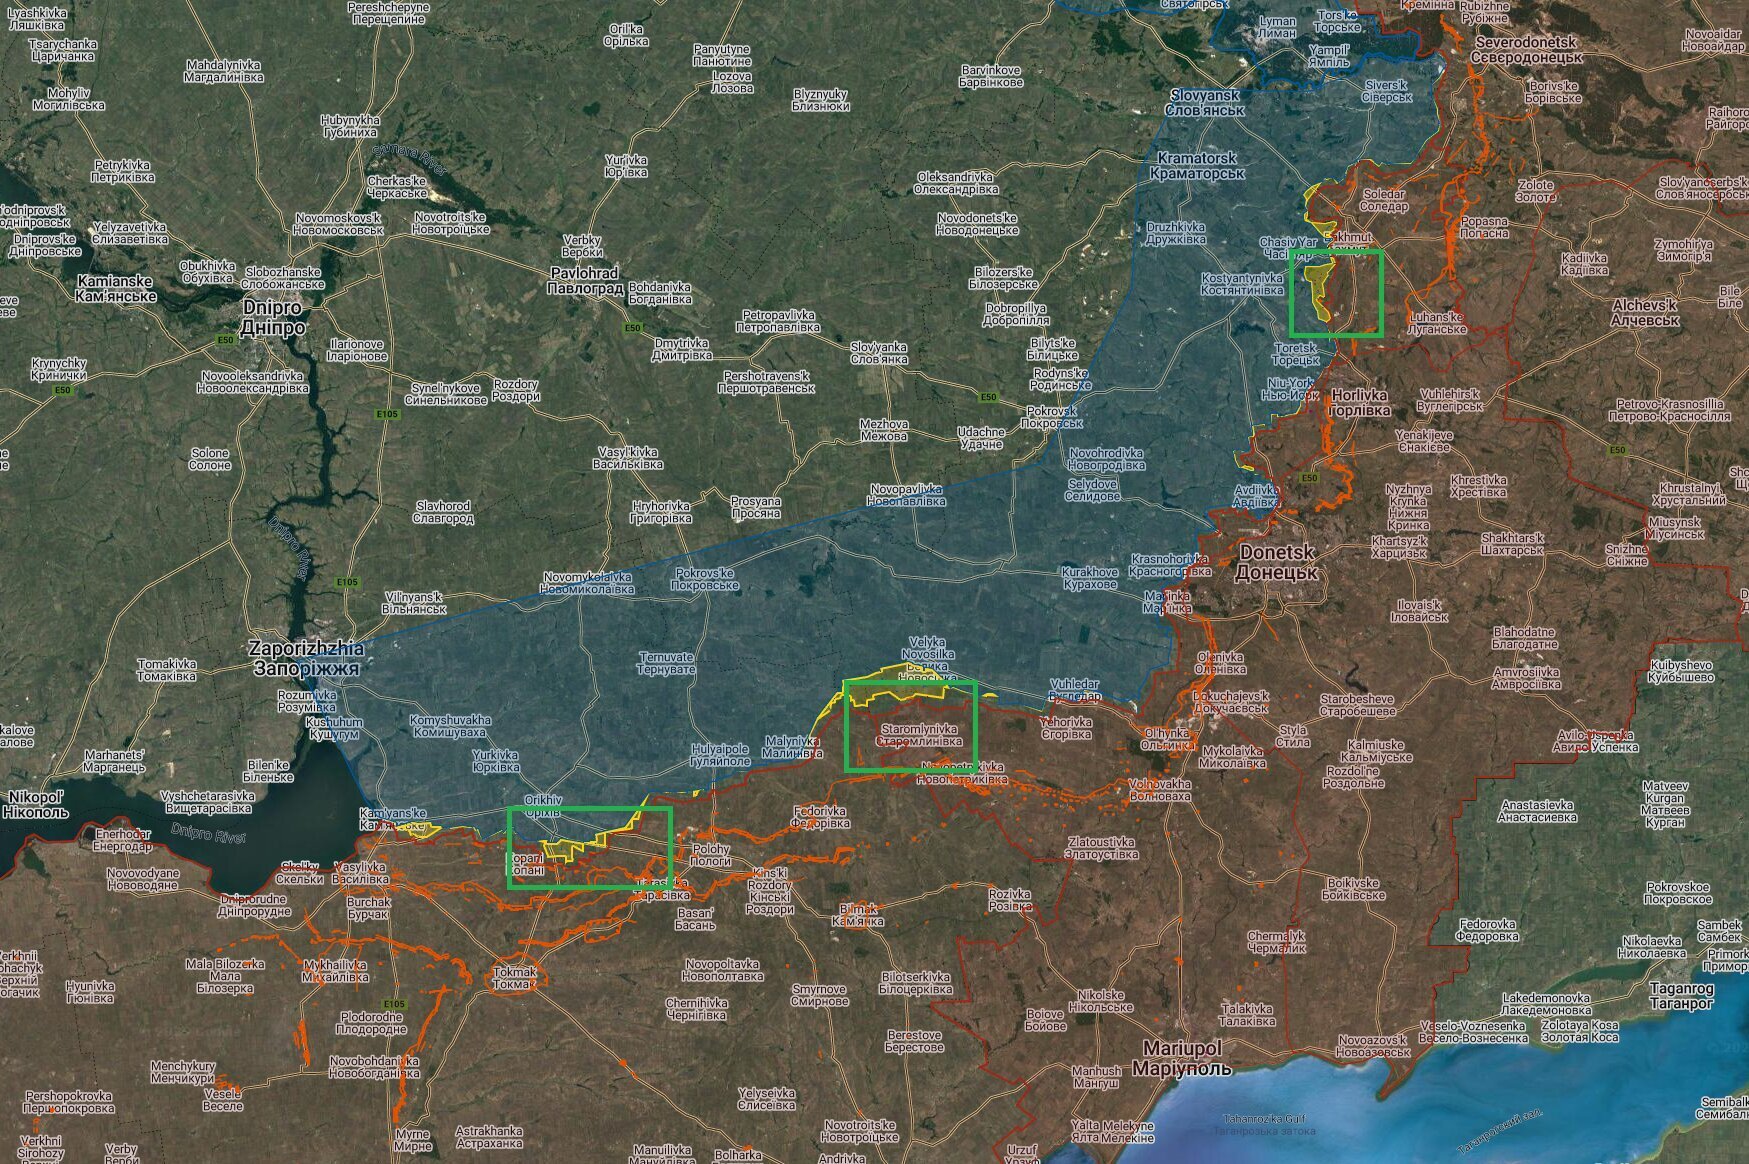Select the Rozivka label

click(x=1009, y=900)
